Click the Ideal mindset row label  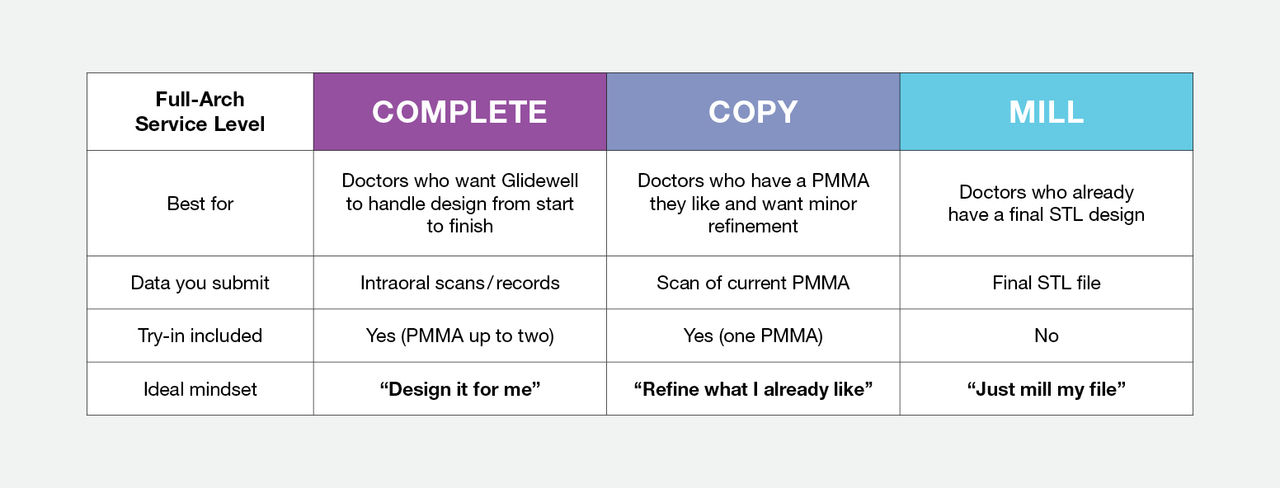tap(200, 389)
